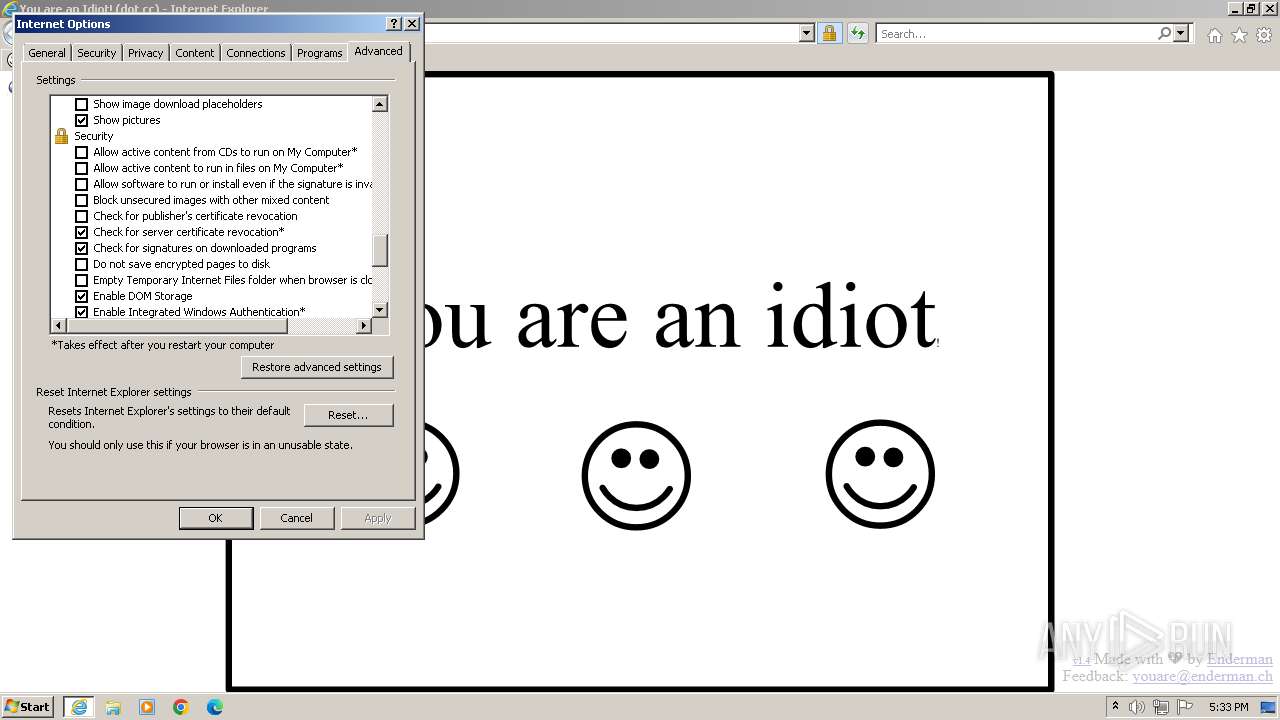Click the v1.4 version link
This screenshot has height=720, width=1280.
point(1081,660)
